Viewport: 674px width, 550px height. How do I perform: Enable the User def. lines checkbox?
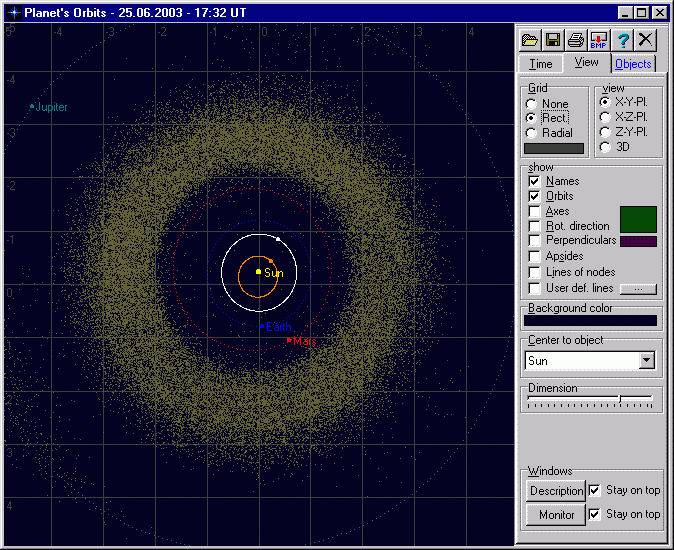(534, 288)
